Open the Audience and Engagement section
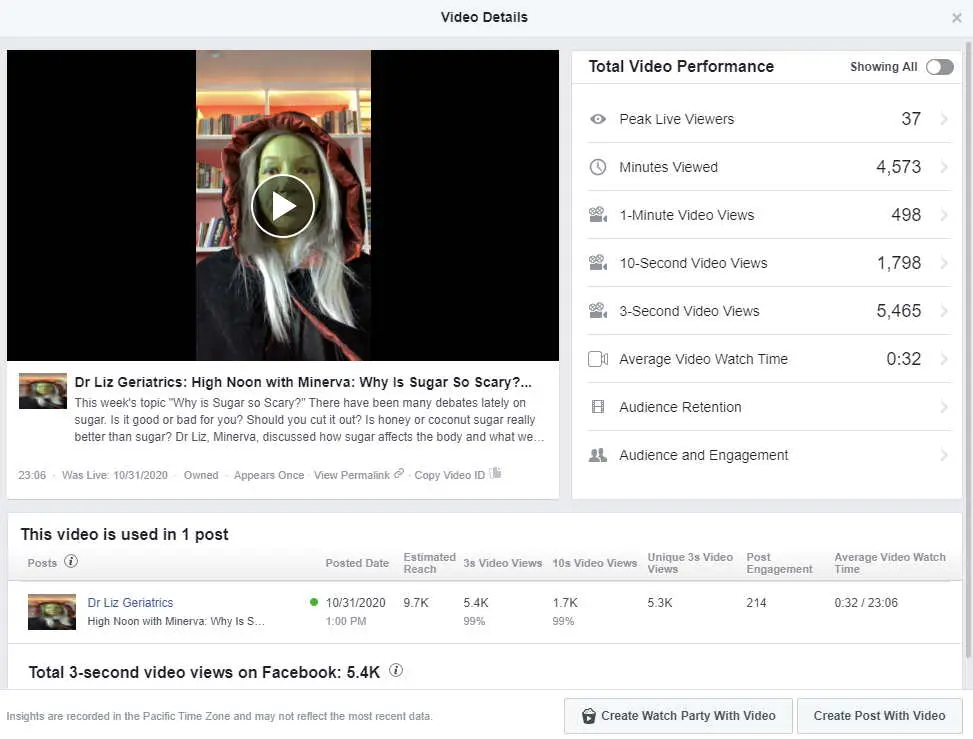The image size is (973, 739). coord(769,455)
